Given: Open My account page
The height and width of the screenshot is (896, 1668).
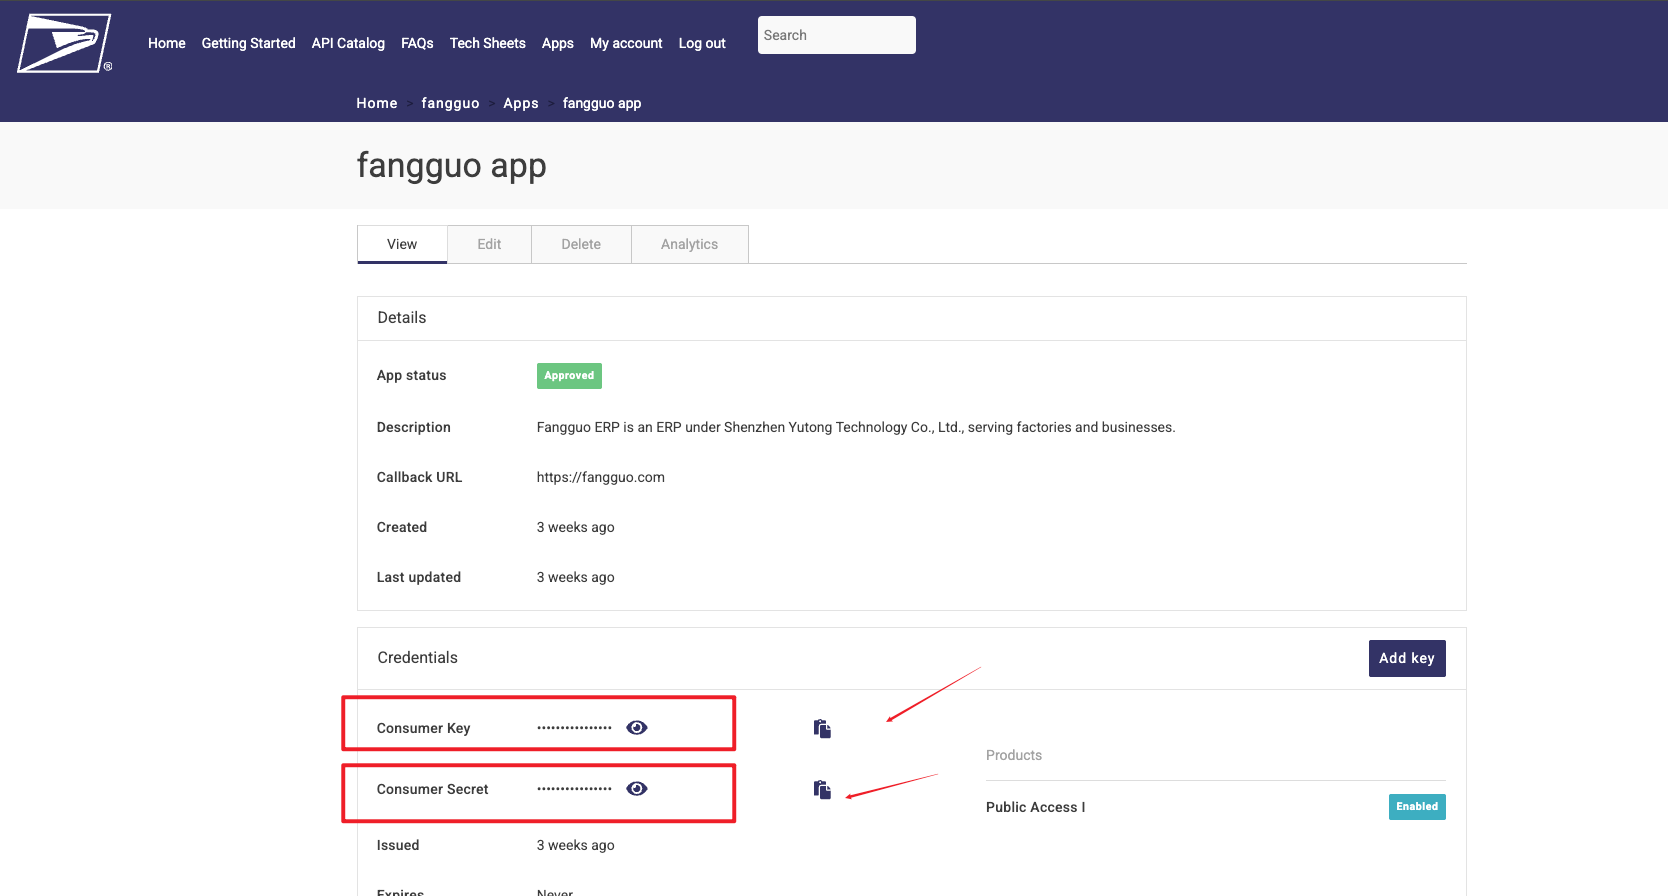Looking at the screenshot, I should [626, 43].
